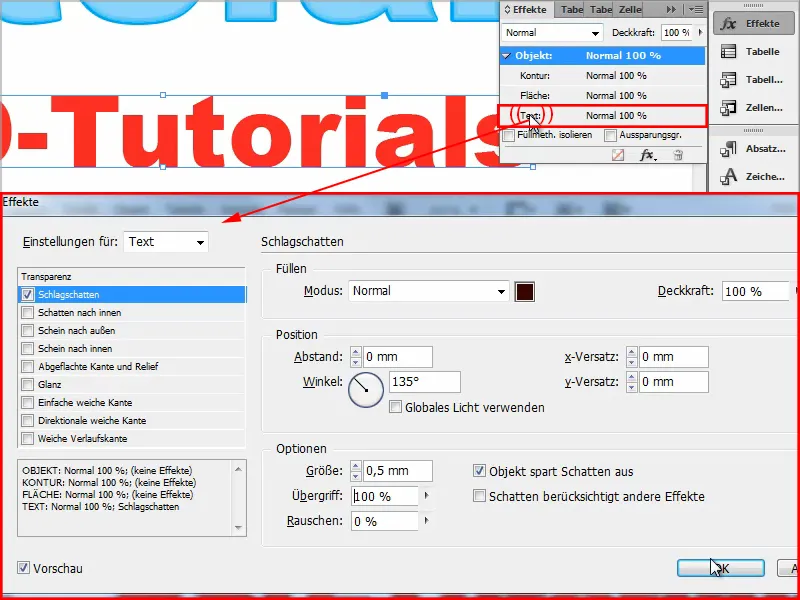The image size is (800, 600).
Task: Open the Tabell... formats panel in dock
Action: click(x=753, y=80)
